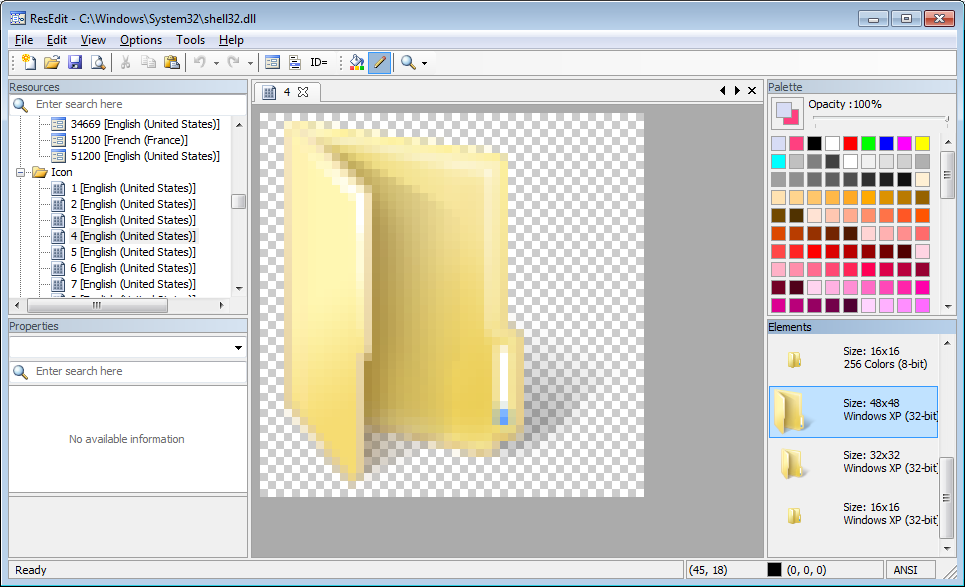Click the magnifier zoom tool icon
Image resolution: width=965 pixels, height=587 pixels.
coord(408,62)
